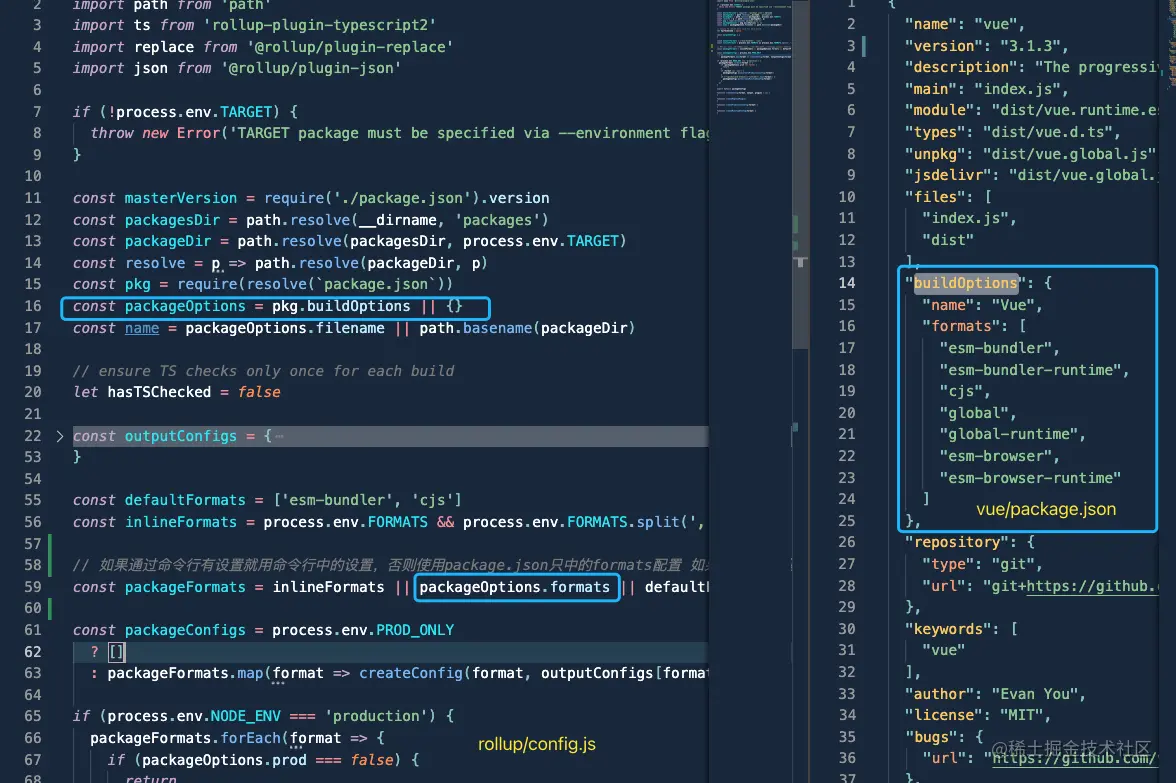Click the "esm-browser-runtime" format entry
Image resolution: width=1176 pixels, height=783 pixels.
click(x=1030, y=478)
